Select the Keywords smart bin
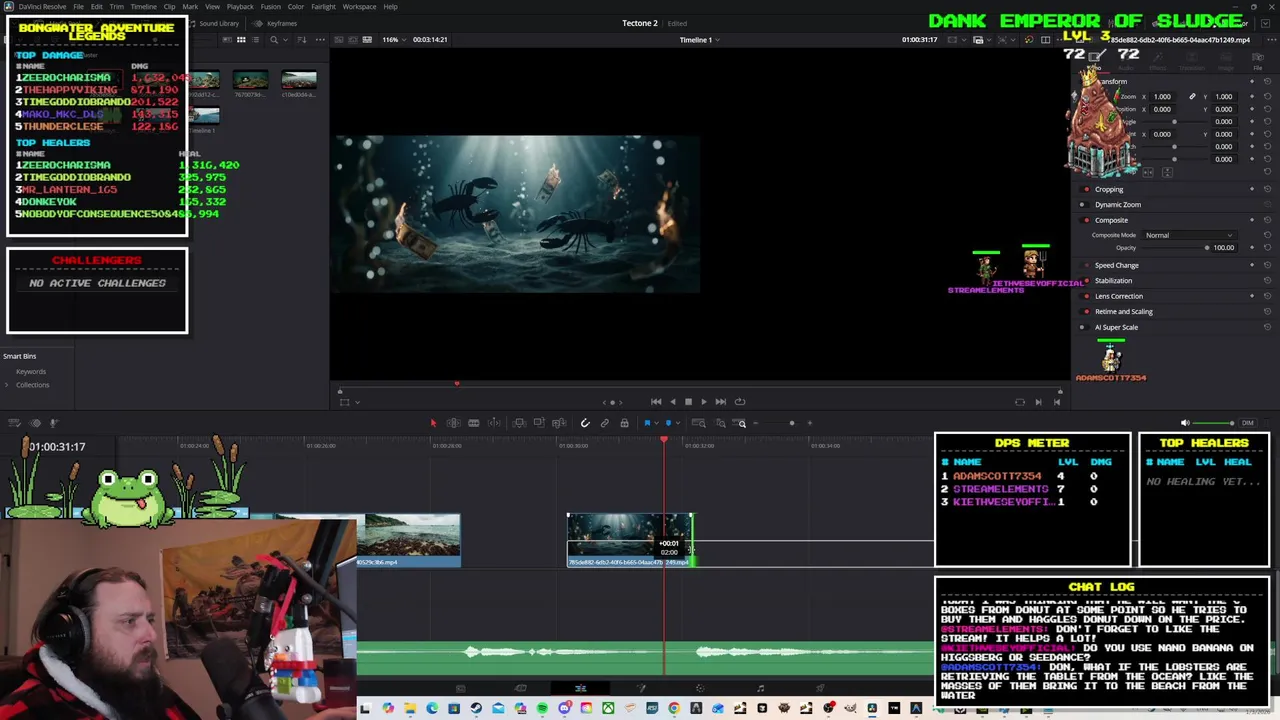 click(31, 372)
